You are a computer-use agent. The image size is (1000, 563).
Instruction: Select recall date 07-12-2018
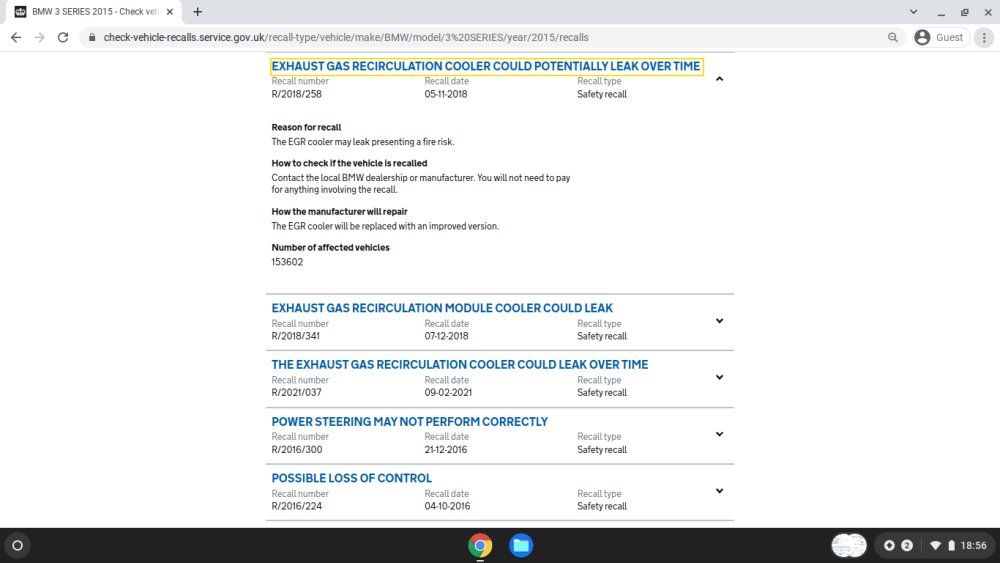tap(446, 336)
